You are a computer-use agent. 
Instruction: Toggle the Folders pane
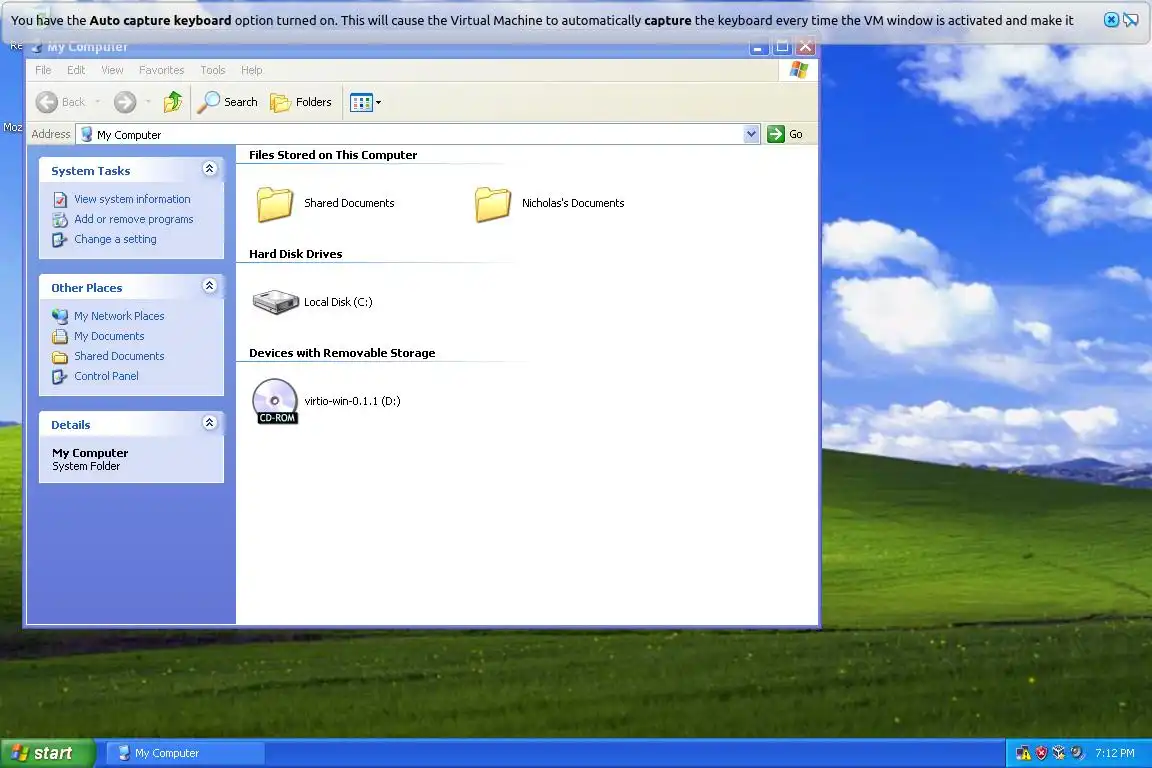[301, 102]
